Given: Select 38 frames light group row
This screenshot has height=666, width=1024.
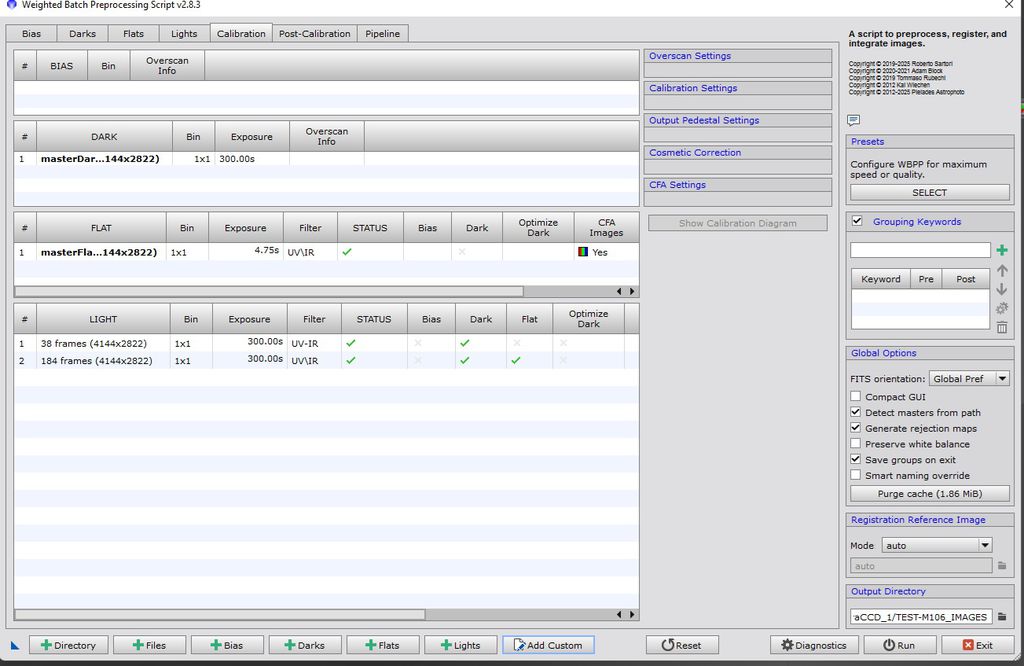Looking at the screenshot, I should click(x=326, y=343).
